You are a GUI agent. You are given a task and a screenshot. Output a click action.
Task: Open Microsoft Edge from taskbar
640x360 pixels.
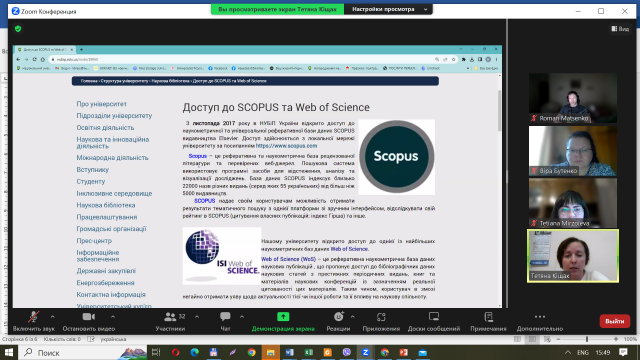(x=195, y=353)
